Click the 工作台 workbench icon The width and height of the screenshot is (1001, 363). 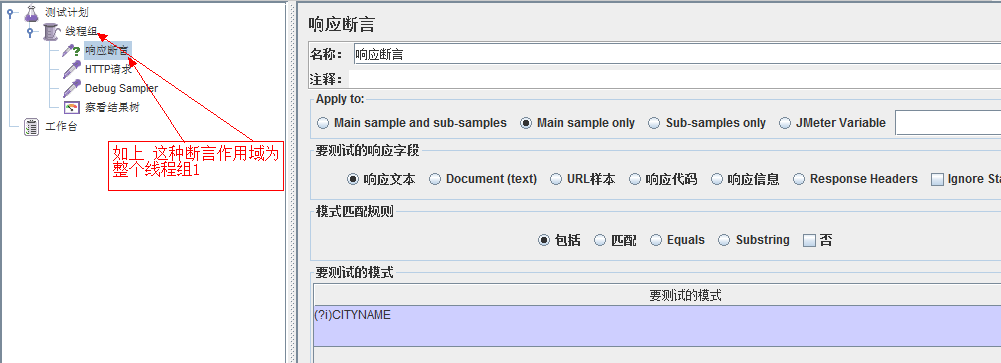tap(31, 126)
